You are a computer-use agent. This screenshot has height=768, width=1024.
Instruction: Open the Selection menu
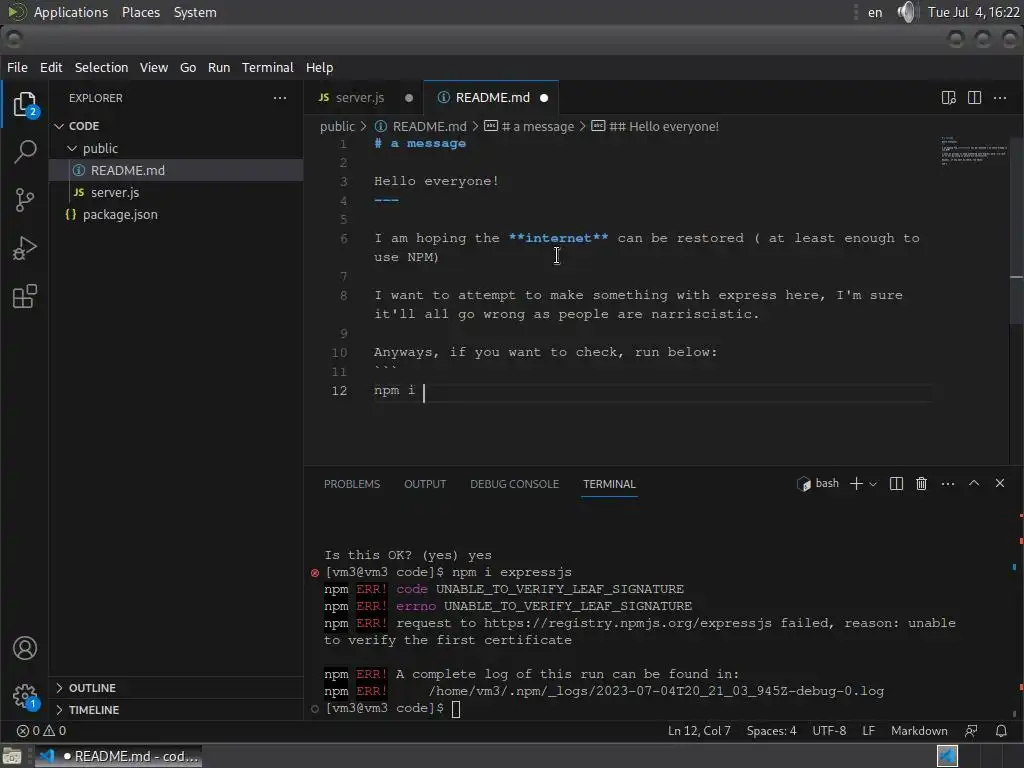coord(101,67)
